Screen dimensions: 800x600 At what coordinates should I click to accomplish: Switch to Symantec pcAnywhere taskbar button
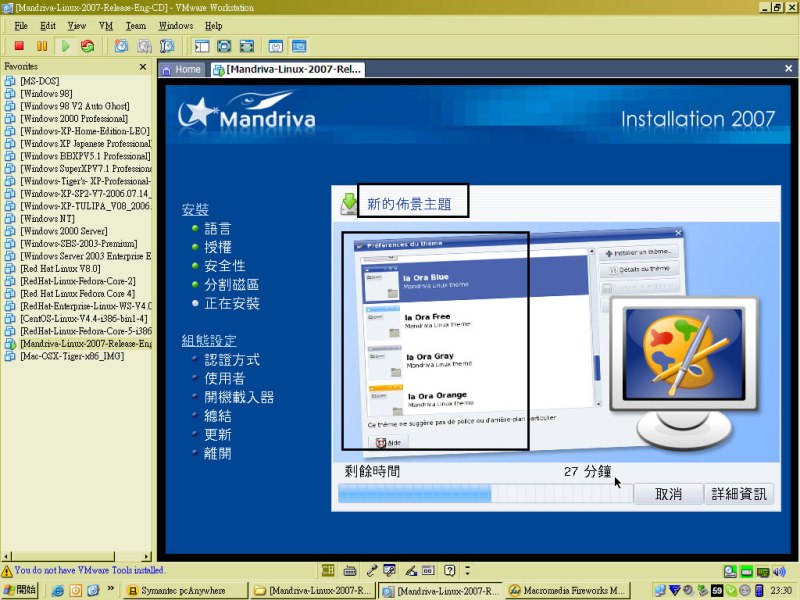coord(185,590)
